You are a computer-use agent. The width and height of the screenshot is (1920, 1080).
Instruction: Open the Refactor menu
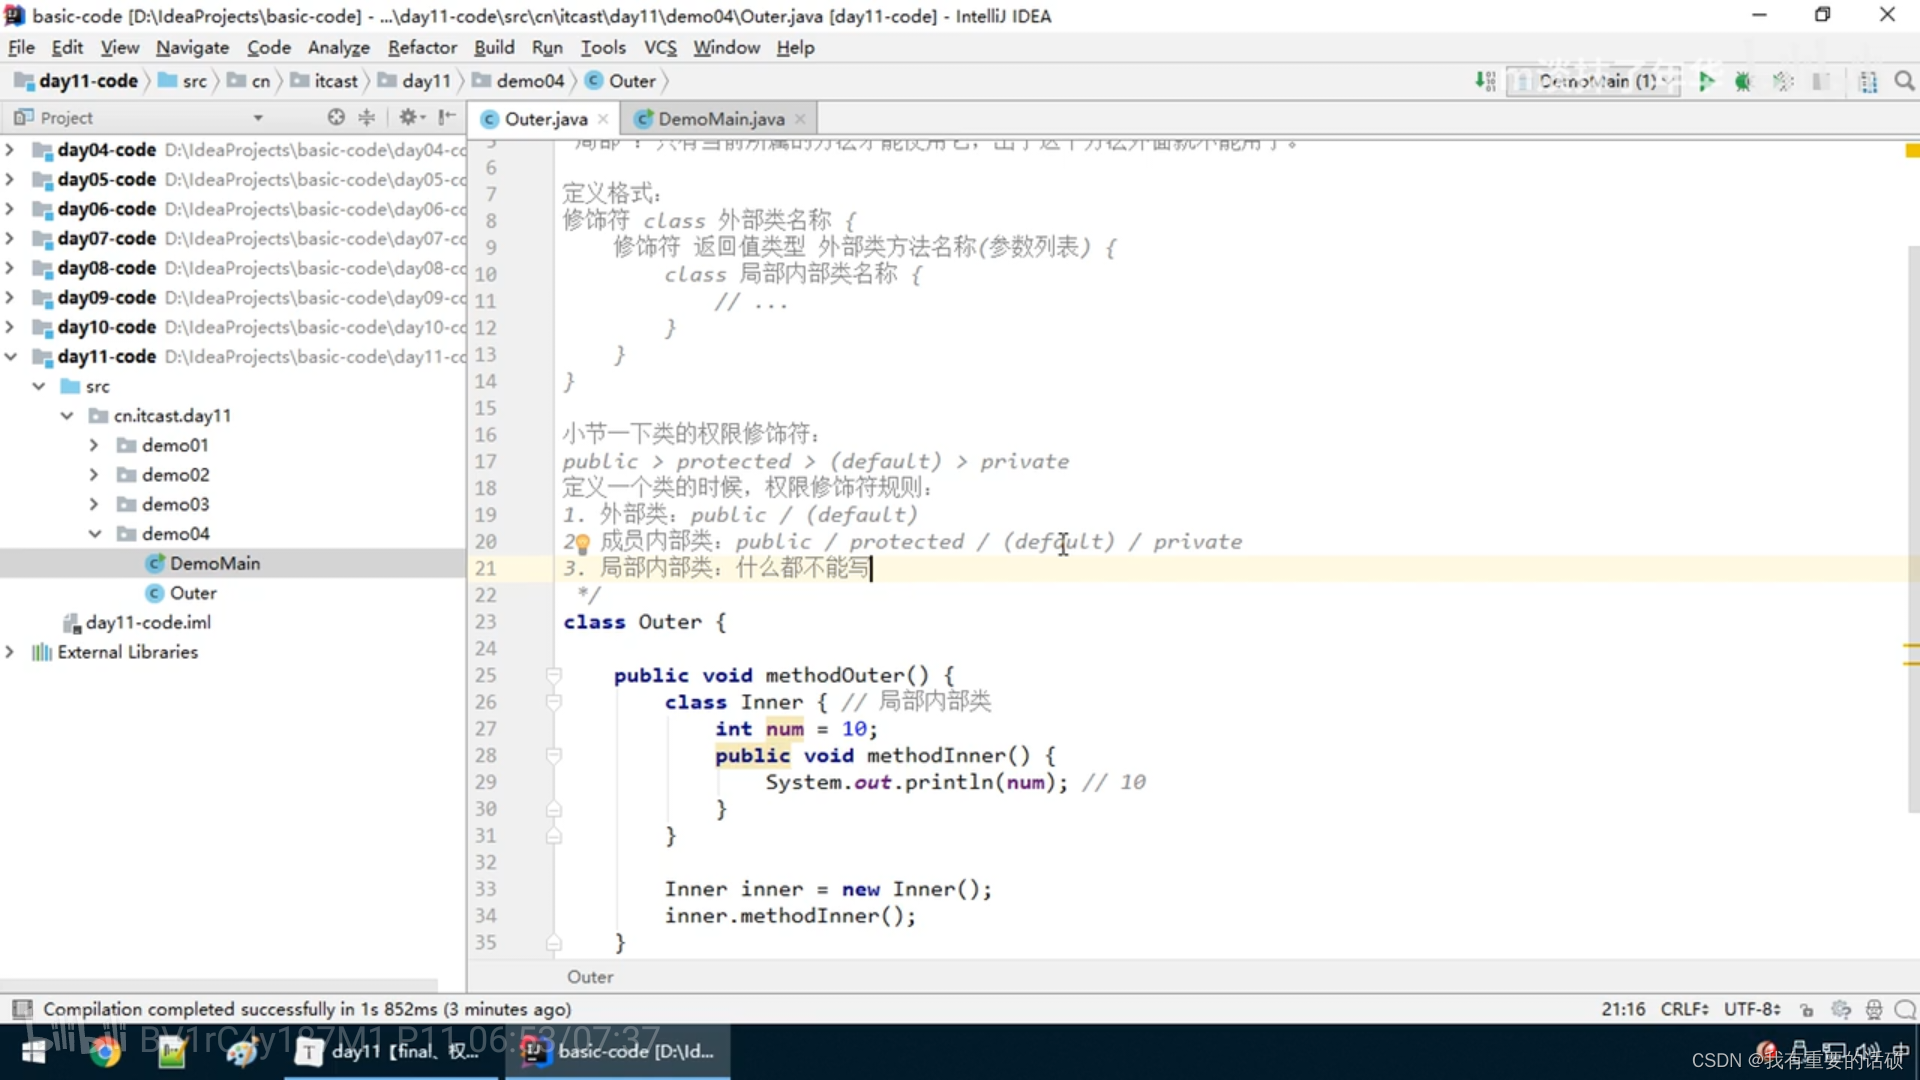(x=422, y=47)
